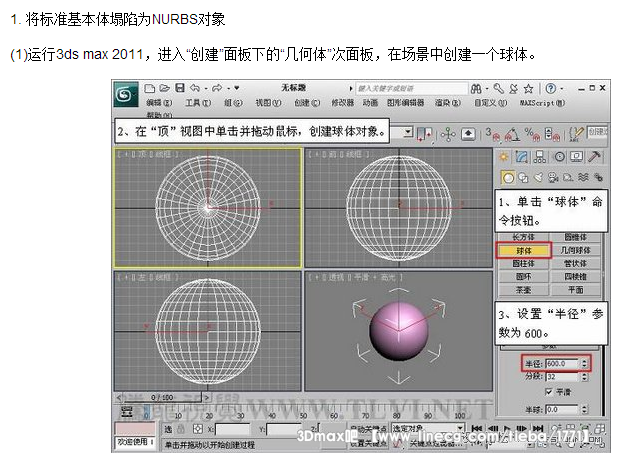Toggle the 3D Snaps button
This screenshot has height=453, width=618.
click(x=493, y=134)
